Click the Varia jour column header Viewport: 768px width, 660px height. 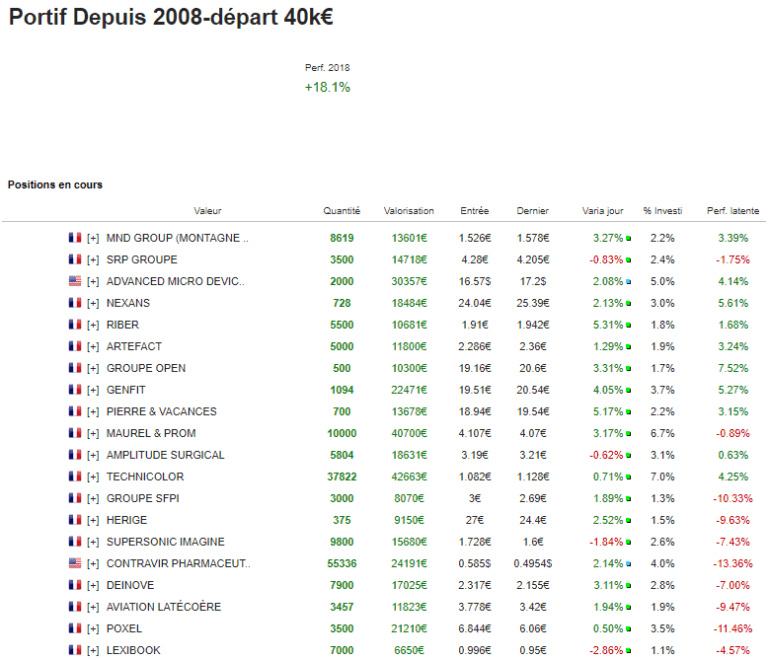602,211
